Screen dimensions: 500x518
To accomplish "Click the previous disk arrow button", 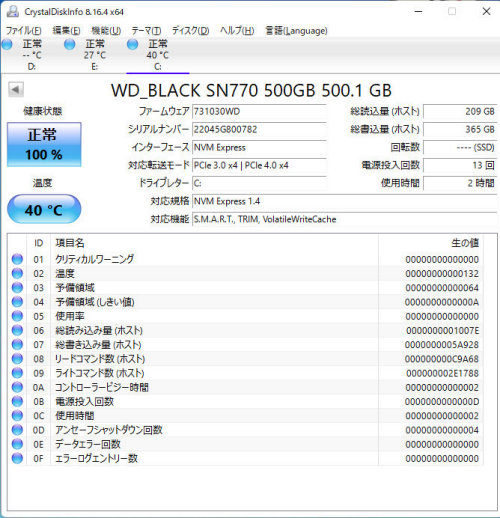I will point(16,89).
